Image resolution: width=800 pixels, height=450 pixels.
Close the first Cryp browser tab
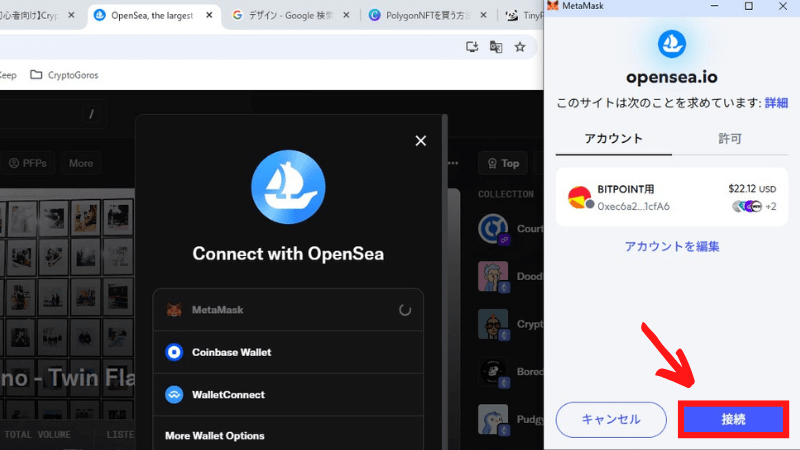(71, 15)
